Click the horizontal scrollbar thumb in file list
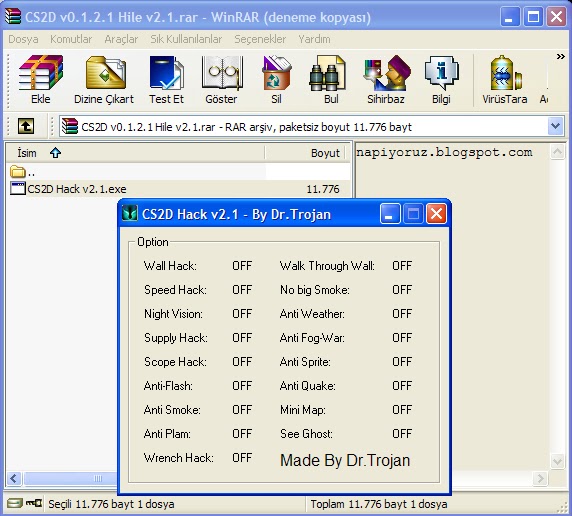Screen dimensions: 572x516 tap(70, 478)
